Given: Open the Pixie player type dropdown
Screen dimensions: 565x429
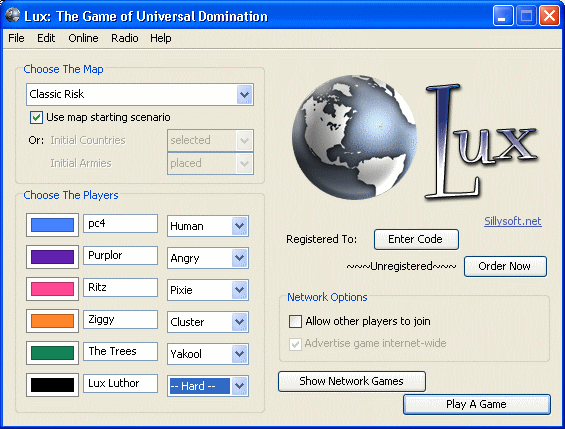Looking at the screenshot, I should click(208, 290).
